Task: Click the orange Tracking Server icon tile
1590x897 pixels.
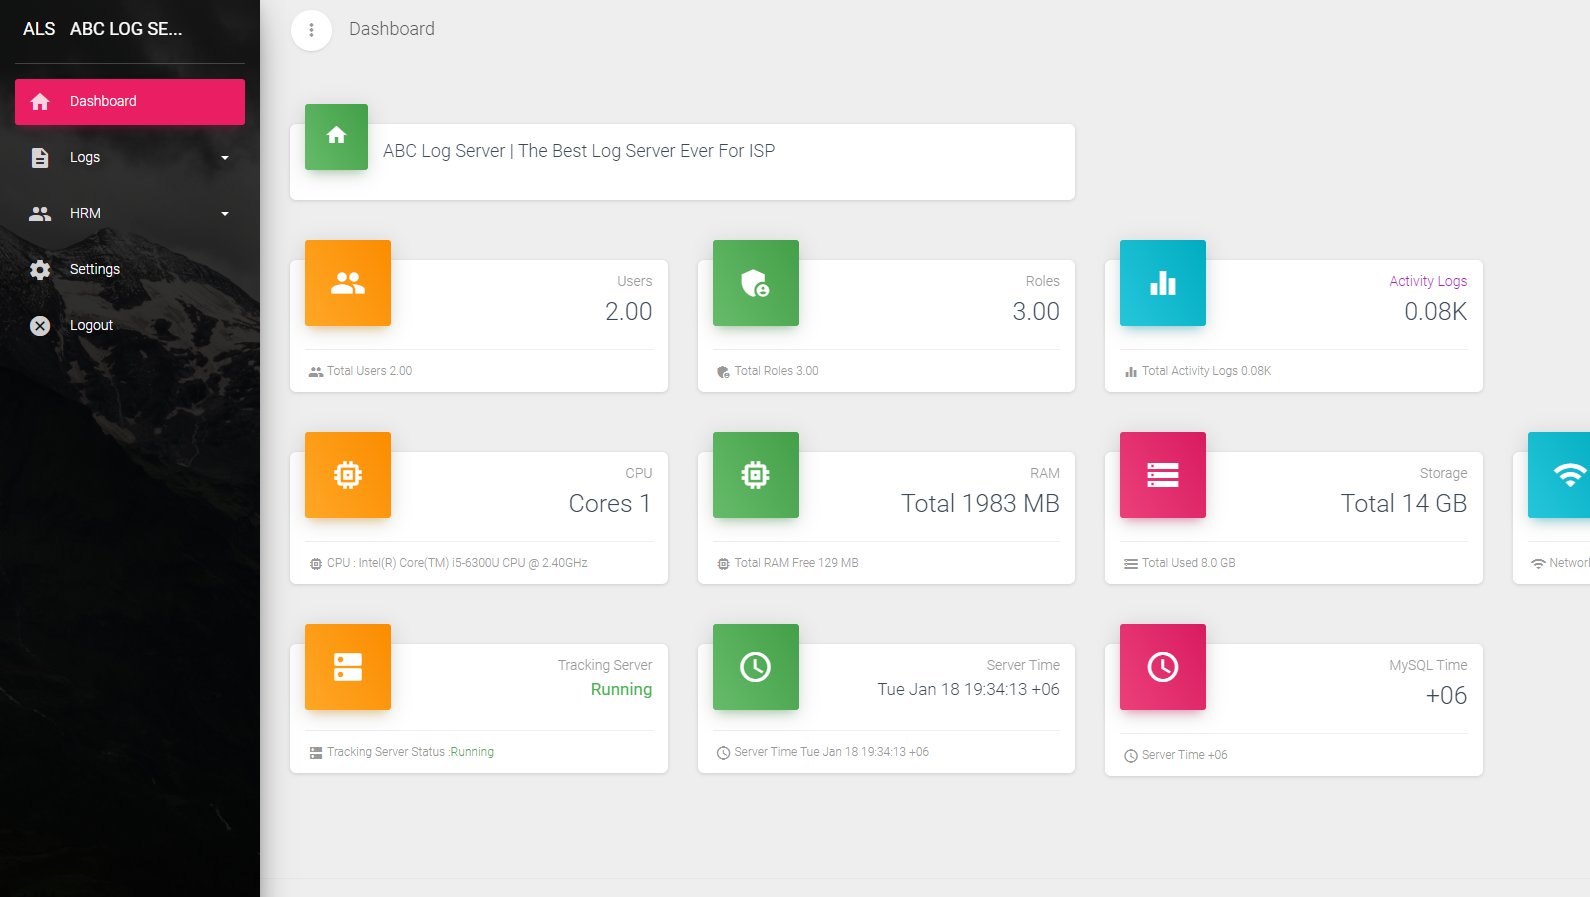Action: coord(348,667)
